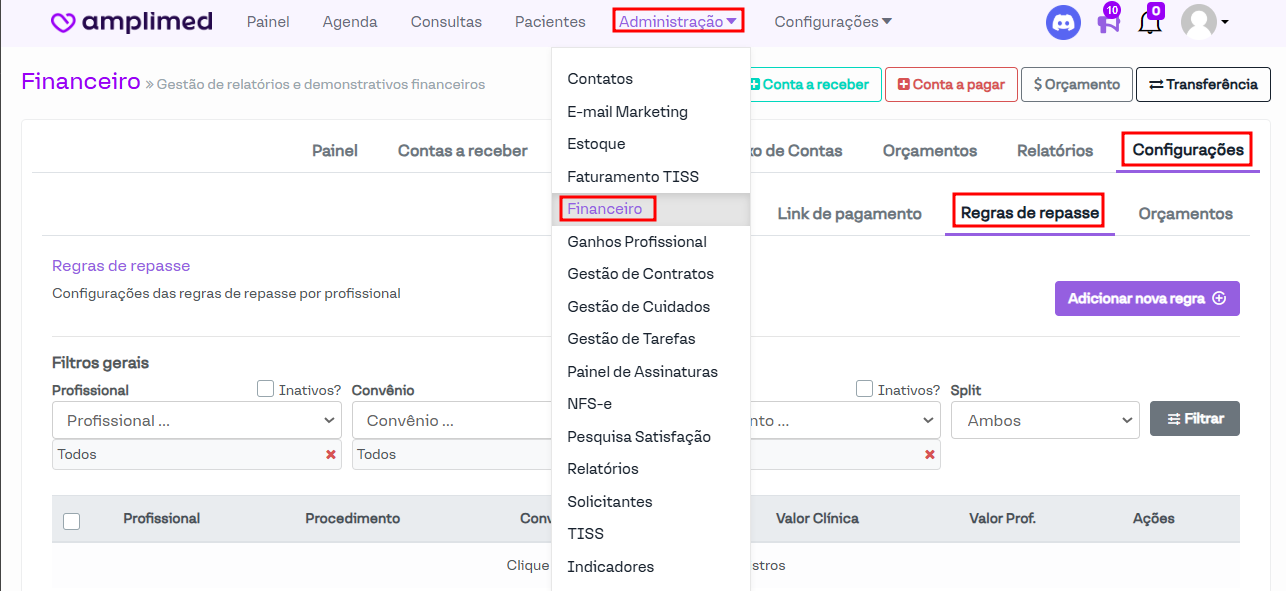Select Estoque in the Administração menu
This screenshot has height=591, width=1286.
[596, 144]
